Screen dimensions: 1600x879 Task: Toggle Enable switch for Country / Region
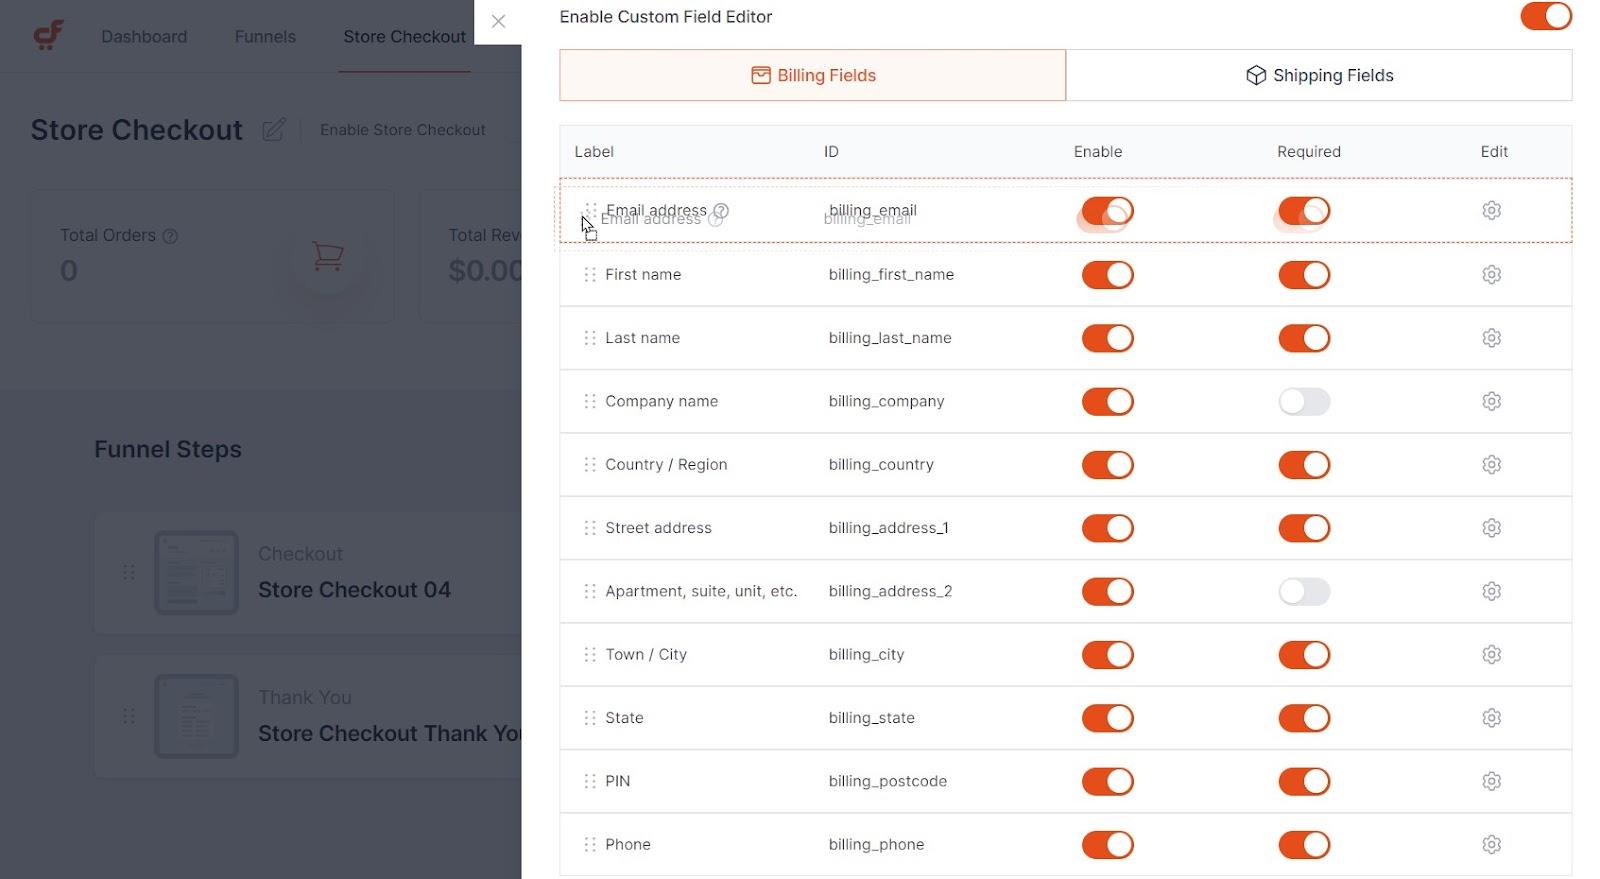click(x=1107, y=464)
